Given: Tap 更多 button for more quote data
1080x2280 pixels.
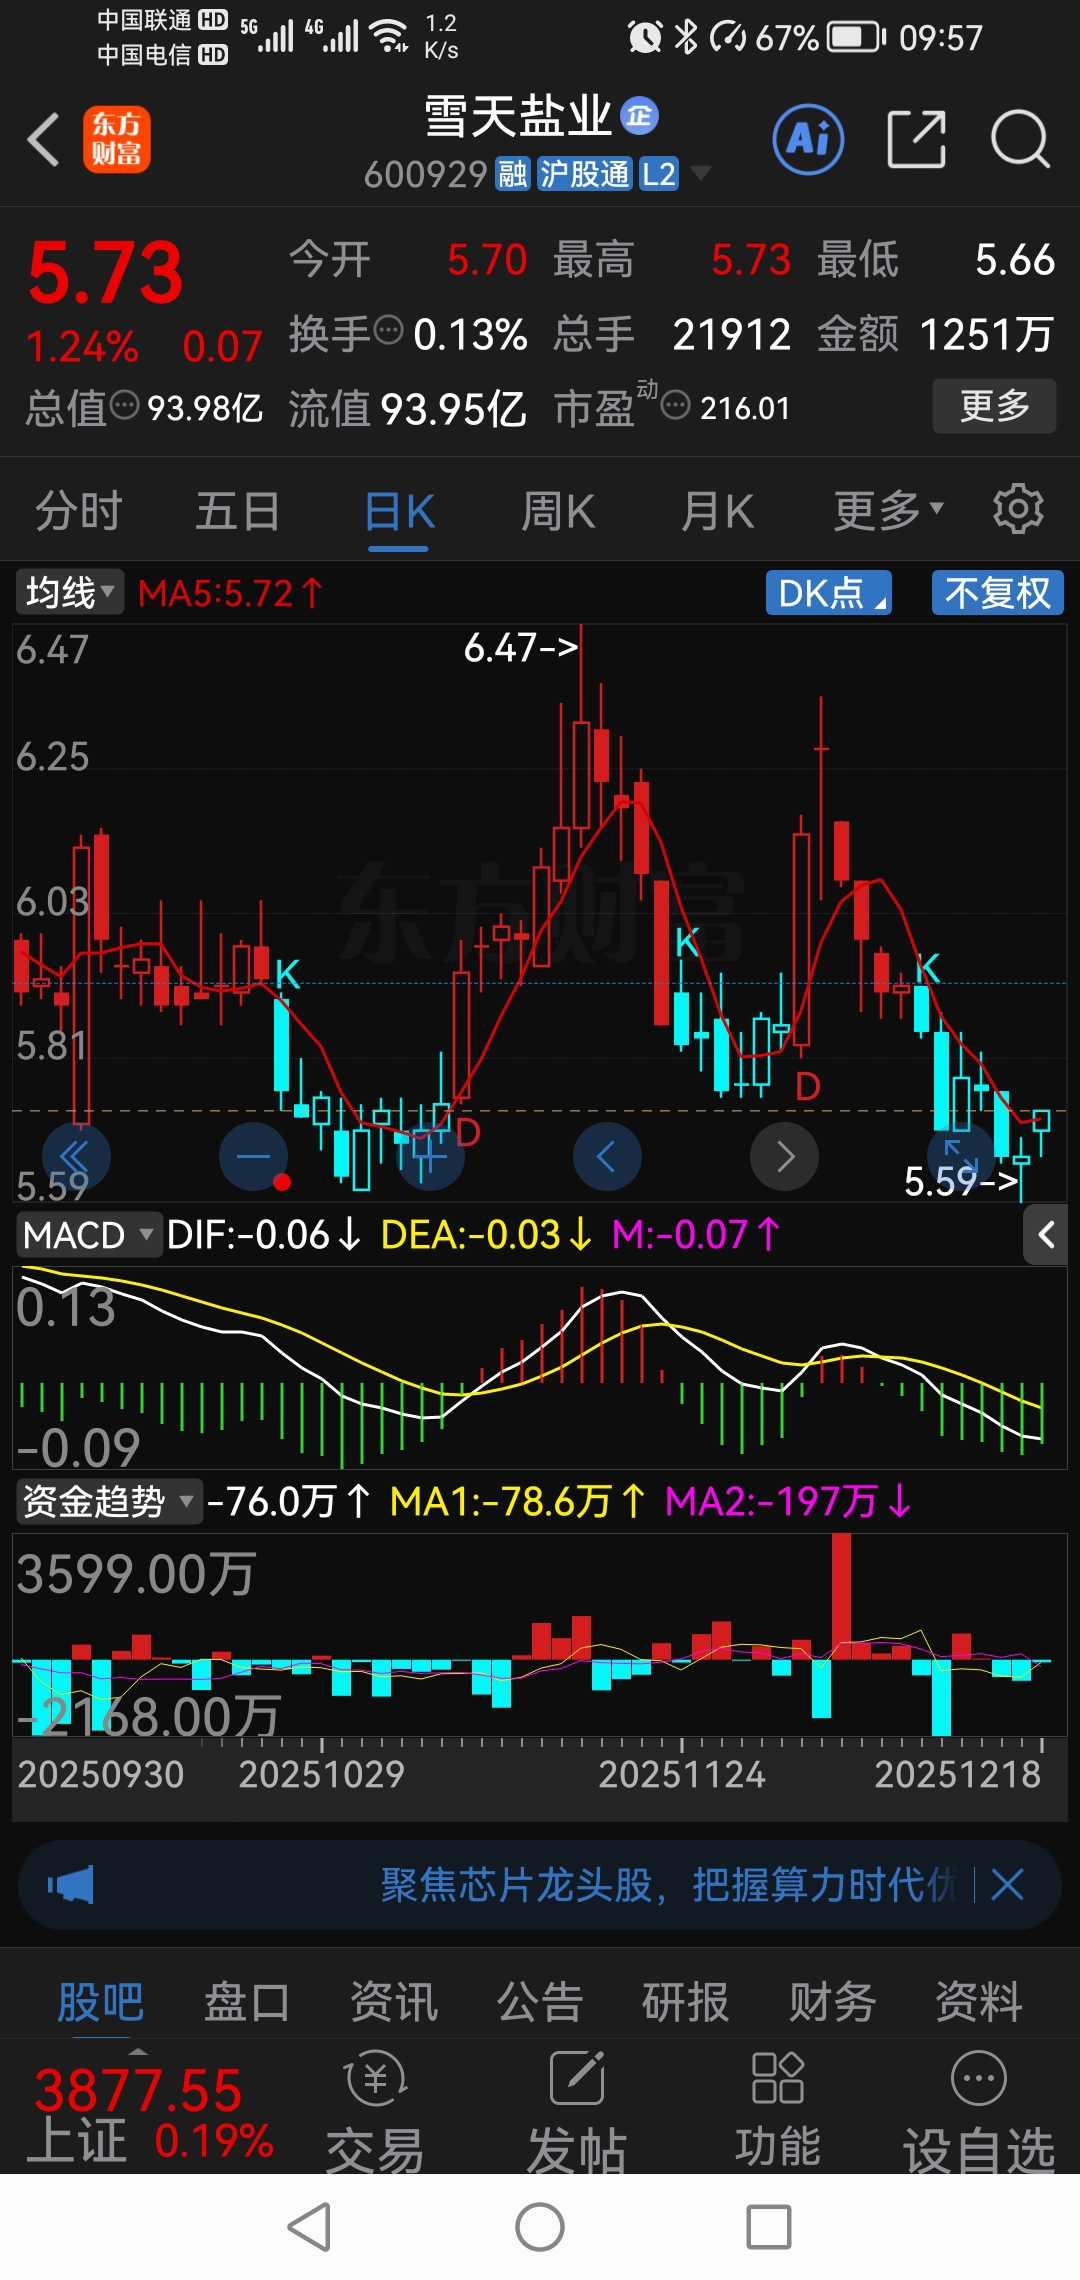Looking at the screenshot, I should (x=994, y=405).
